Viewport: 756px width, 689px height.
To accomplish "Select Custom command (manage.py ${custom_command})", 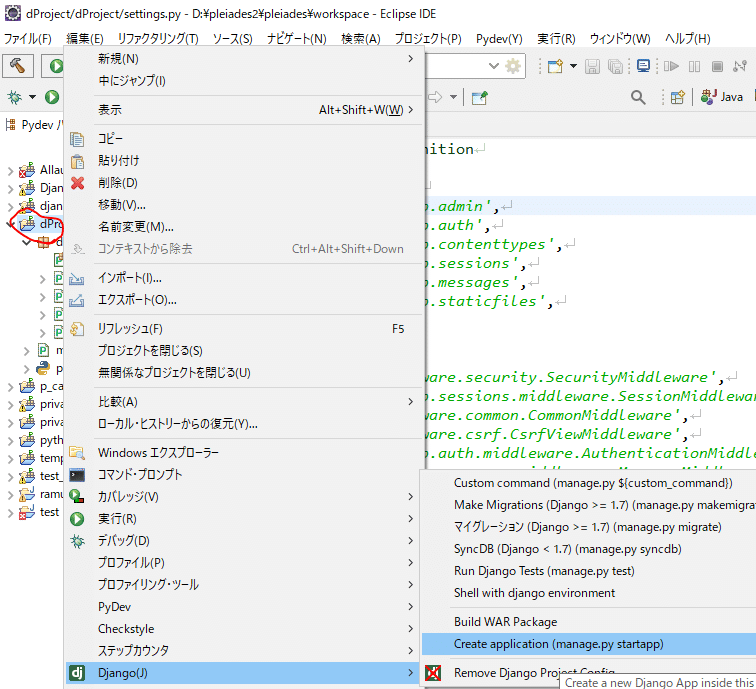I will point(589,483).
